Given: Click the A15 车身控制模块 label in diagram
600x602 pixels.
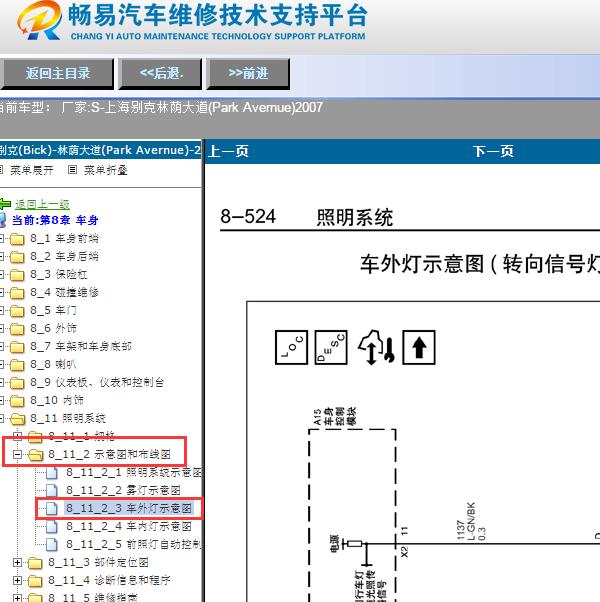Looking at the screenshot, I should click(335, 416).
